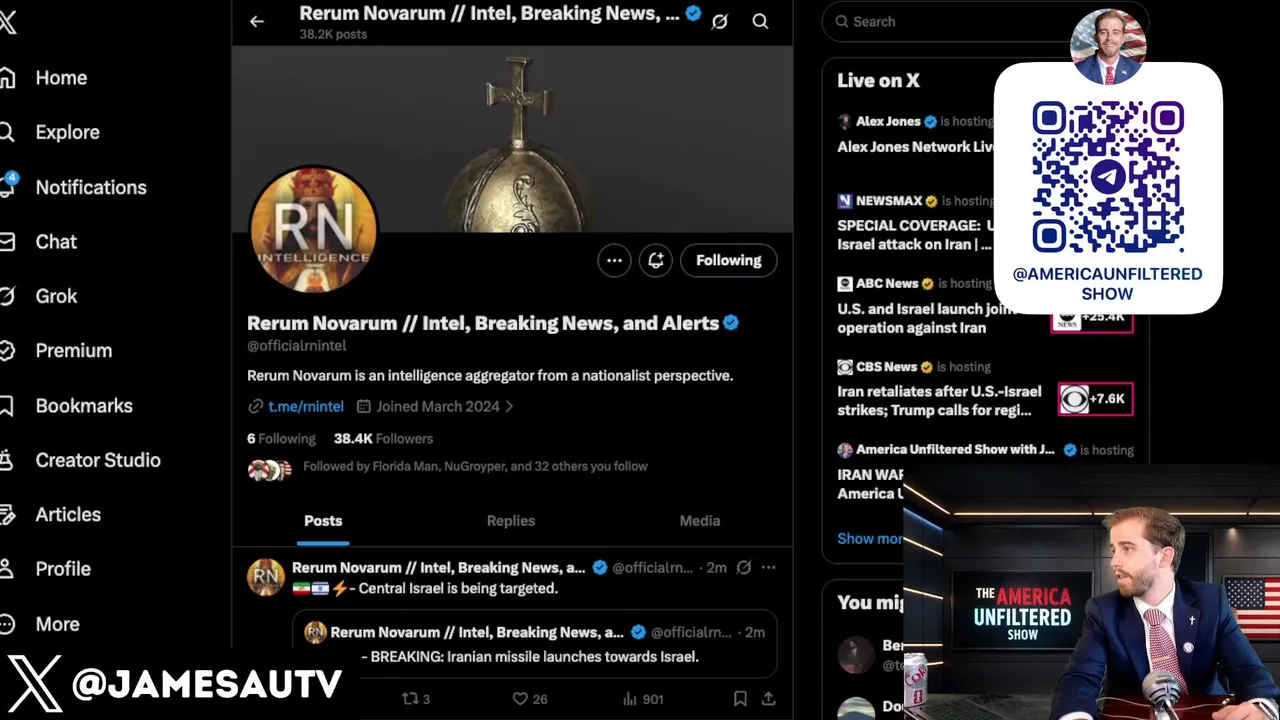The height and width of the screenshot is (720, 1280).
Task: Open post avatar for Central Israel post
Action: 266,577
